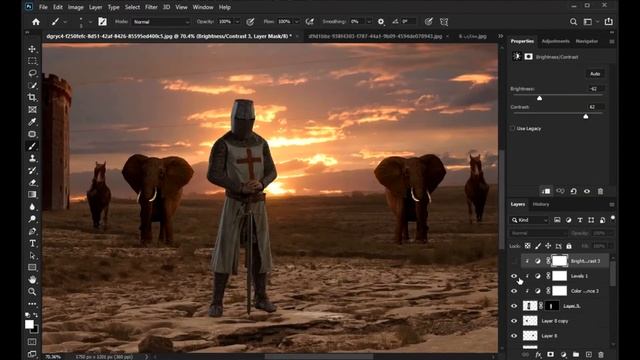Viewport: 640px width, 360px height.
Task: Open the Edit Toolbar three-dots menu
Action: tap(32, 304)
